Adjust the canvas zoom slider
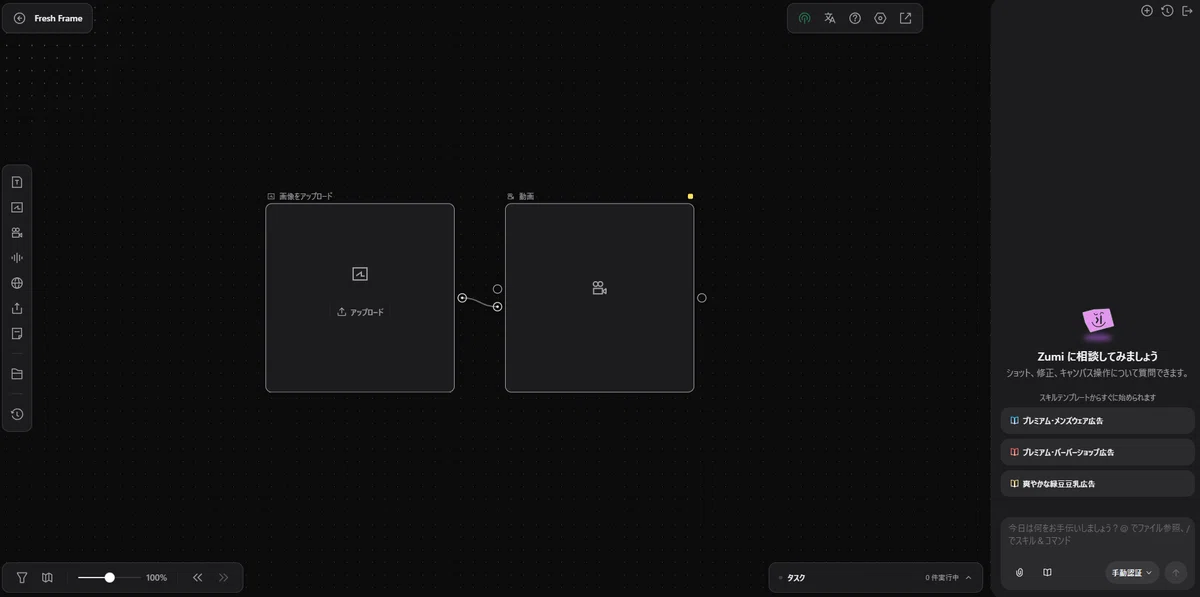Screen dimensions: 1200x597 (x=109, y=577)
